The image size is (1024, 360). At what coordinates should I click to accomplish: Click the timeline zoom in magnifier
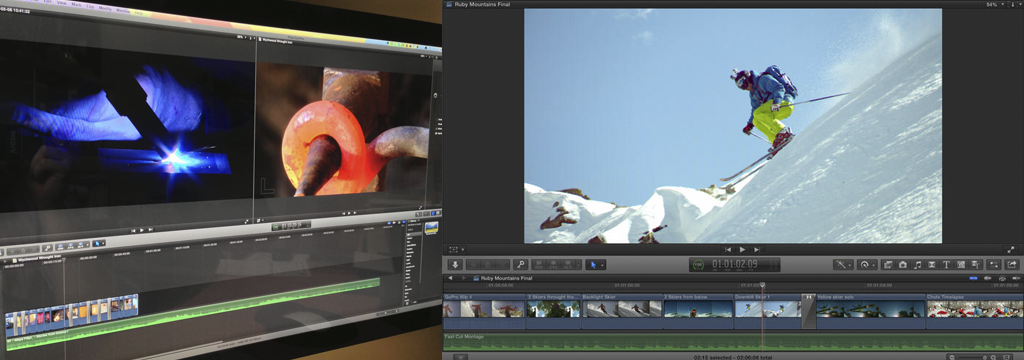click(993, 357)
